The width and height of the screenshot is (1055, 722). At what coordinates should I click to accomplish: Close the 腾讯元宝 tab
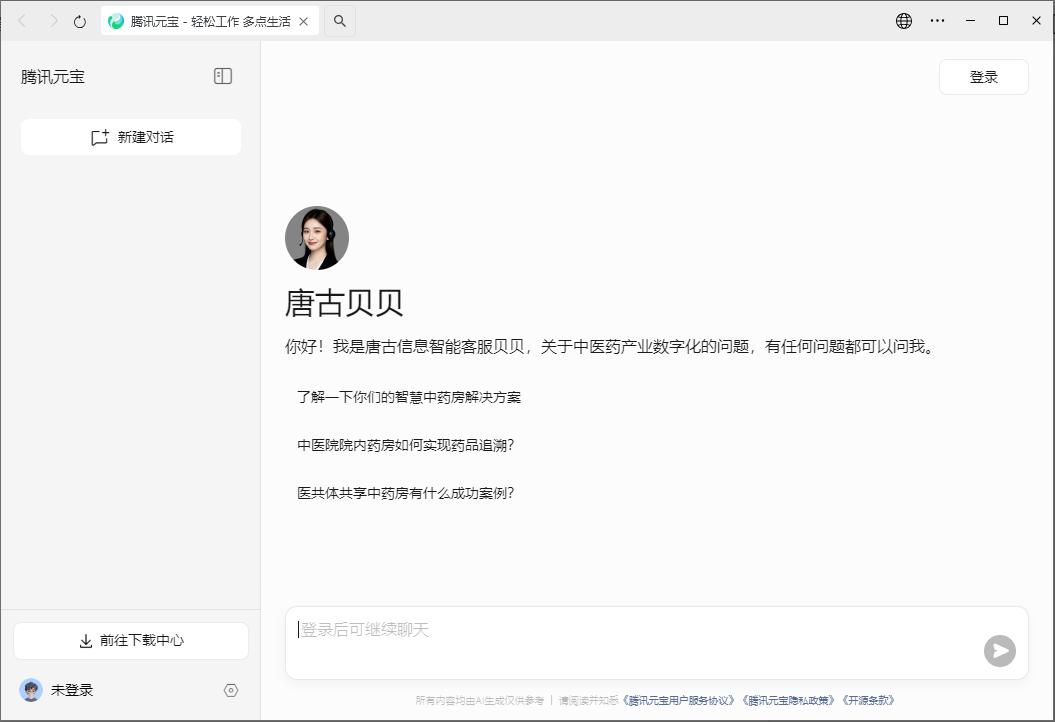(304, 21)
